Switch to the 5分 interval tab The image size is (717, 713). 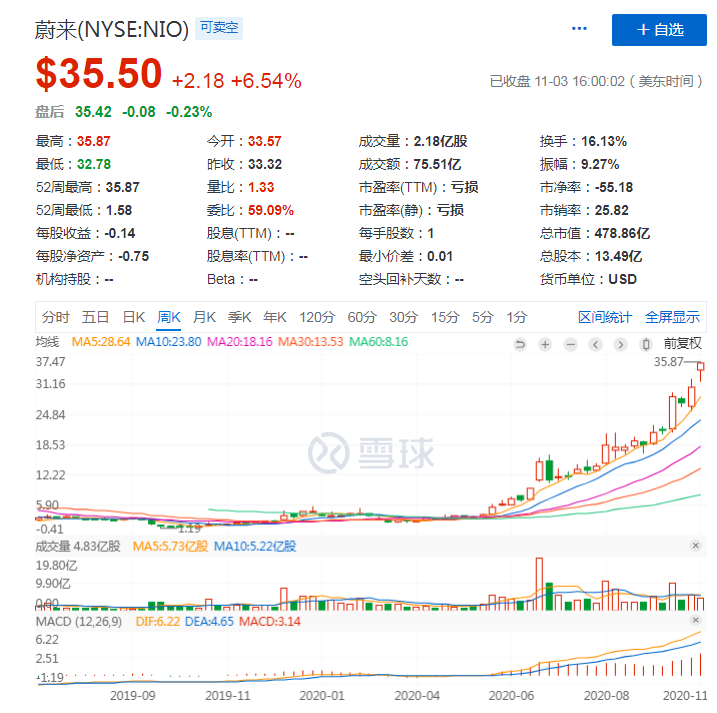click(482, 316)
